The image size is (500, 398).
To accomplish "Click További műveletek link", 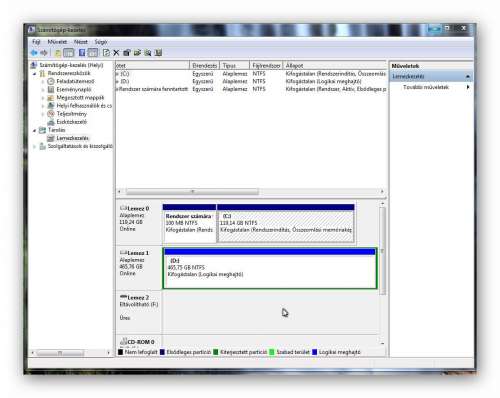I will tap(426, 87).
